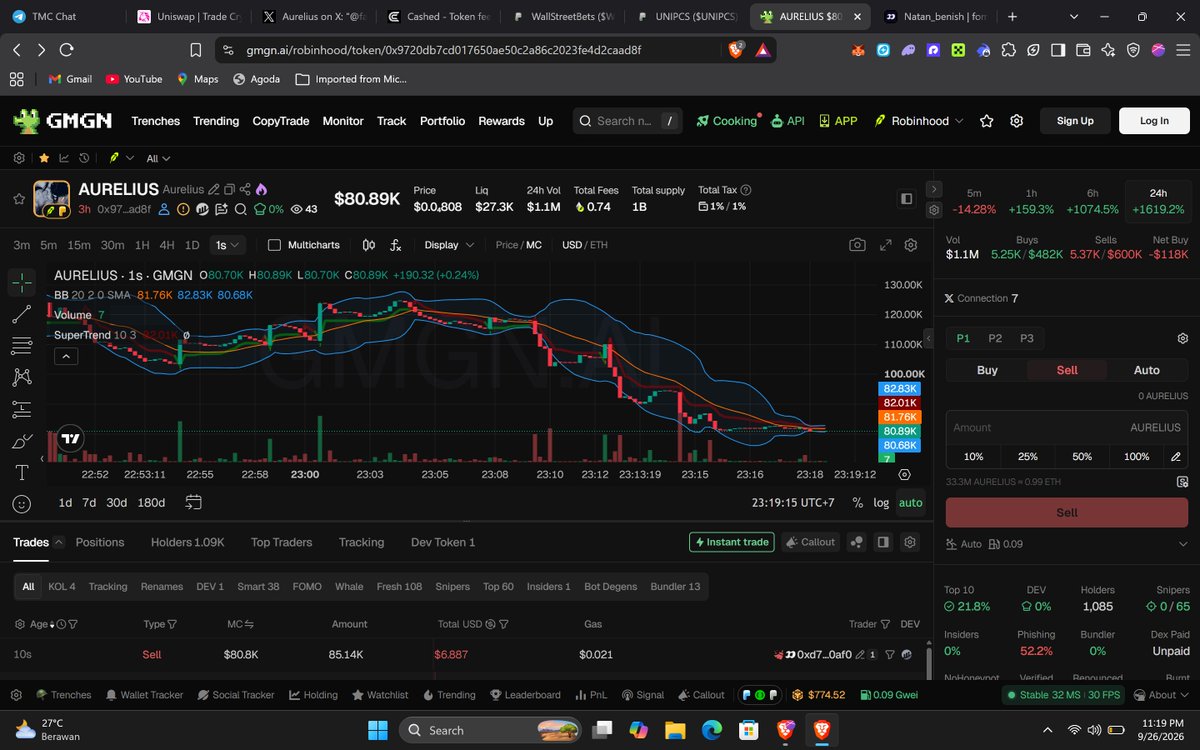The image size is (1200, 750).
Task: Switch currency between USD and ETH
Action: click(x=584, y=245)
